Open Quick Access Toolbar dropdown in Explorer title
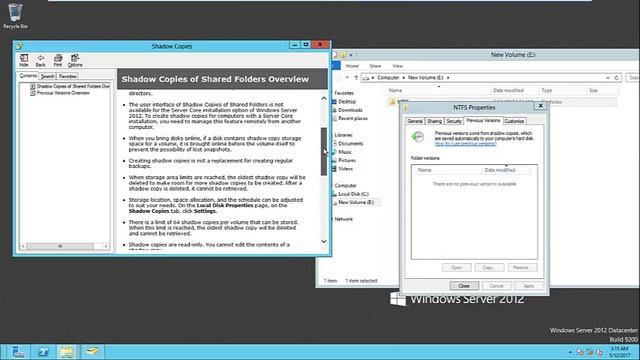The width and height of the screenshot is (640, 360). click(351, 55)
